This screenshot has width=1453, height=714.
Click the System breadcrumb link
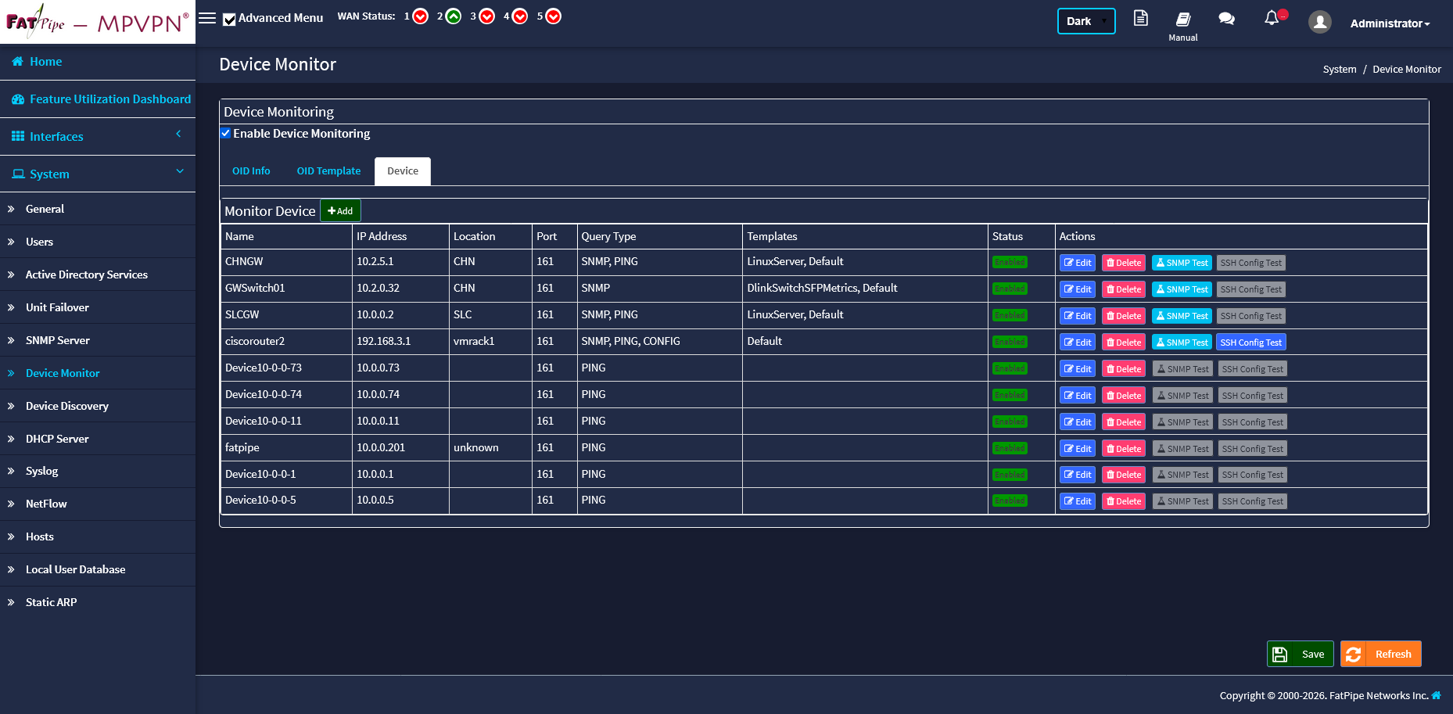1339,69
